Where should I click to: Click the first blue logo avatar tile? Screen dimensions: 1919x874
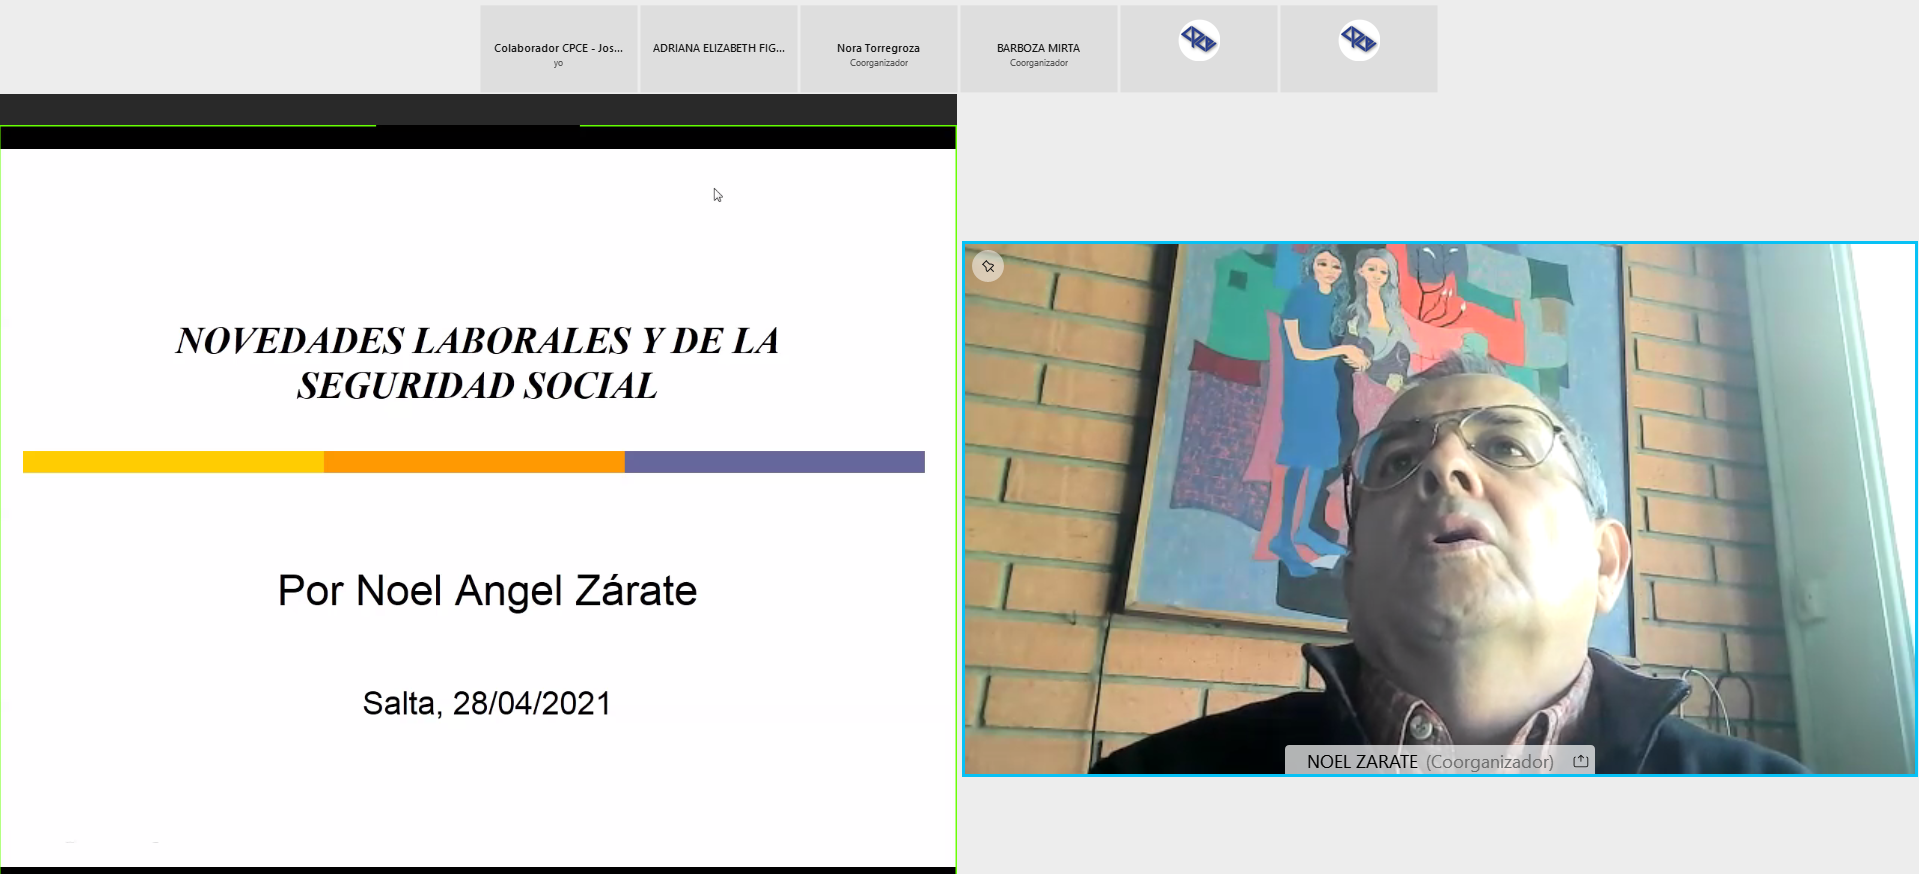click(1199, 49)
